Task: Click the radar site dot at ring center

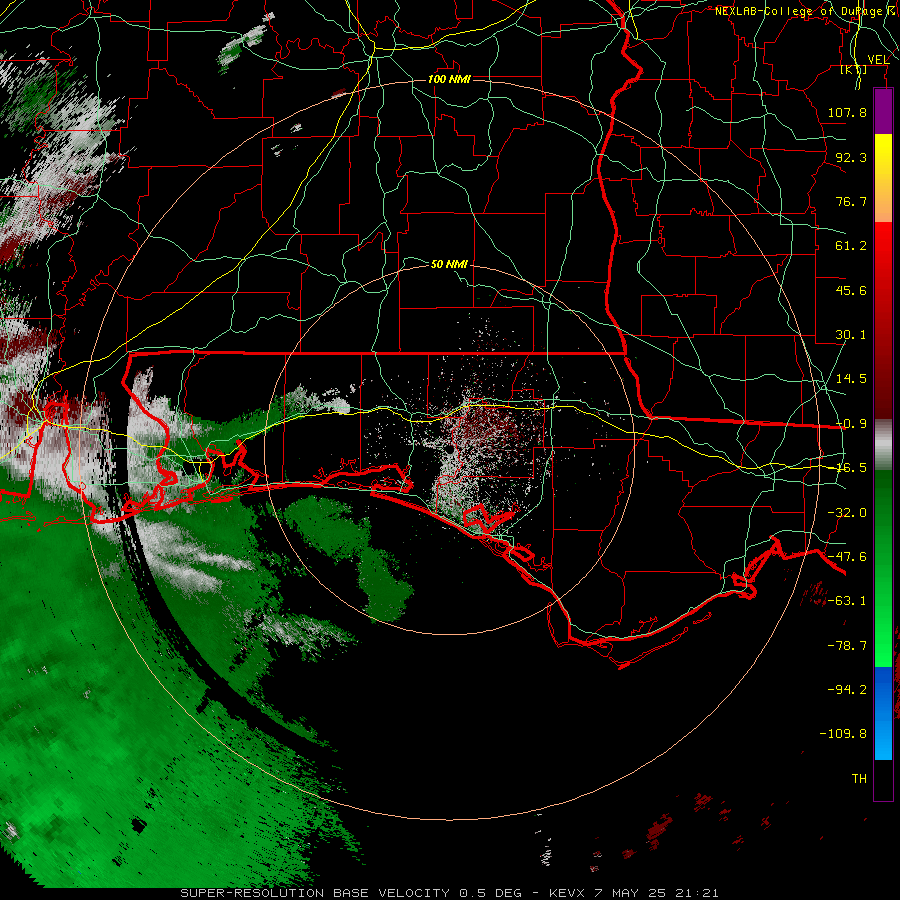Action: tap(449, 451)
